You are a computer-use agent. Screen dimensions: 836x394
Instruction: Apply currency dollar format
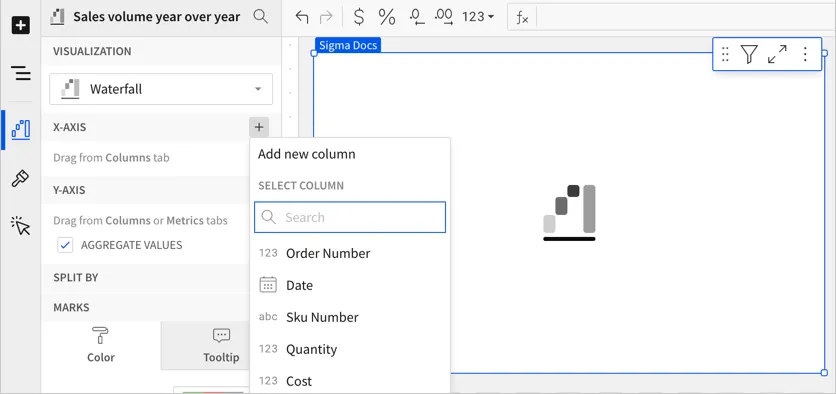point(359,17)
